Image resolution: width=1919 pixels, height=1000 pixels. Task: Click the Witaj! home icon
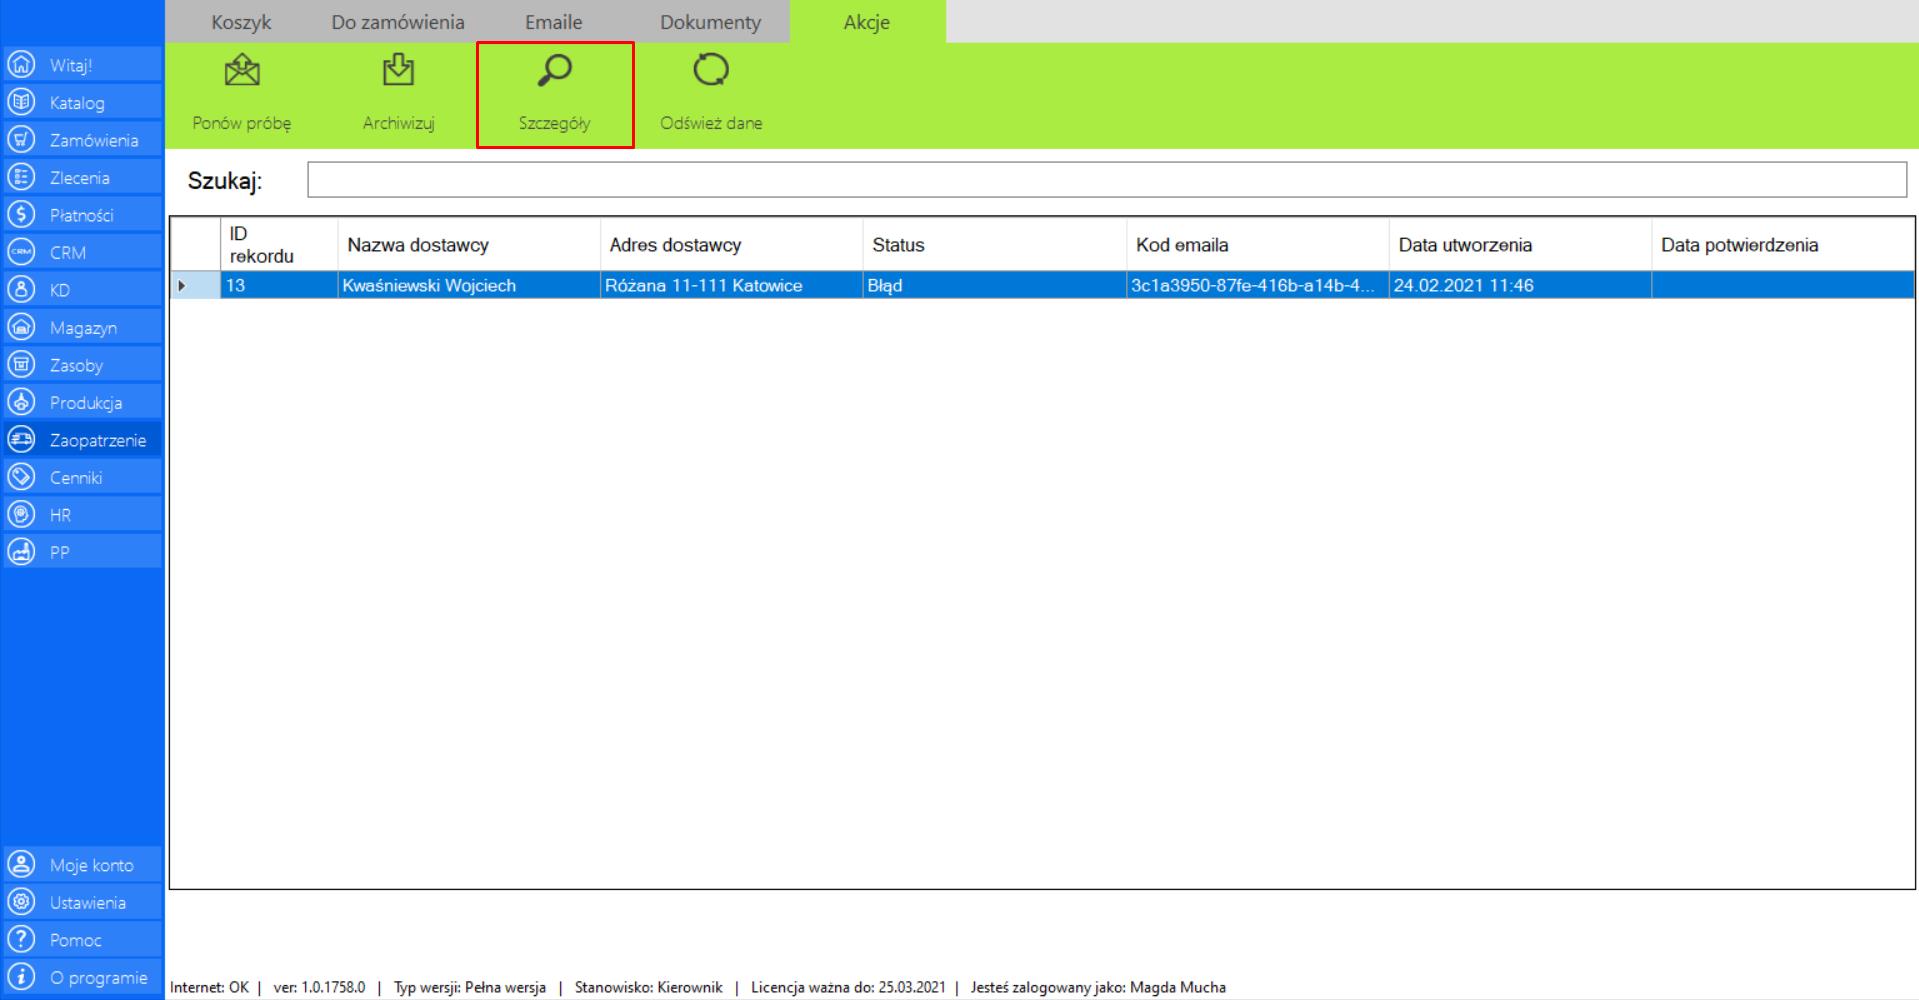[21, 65]
